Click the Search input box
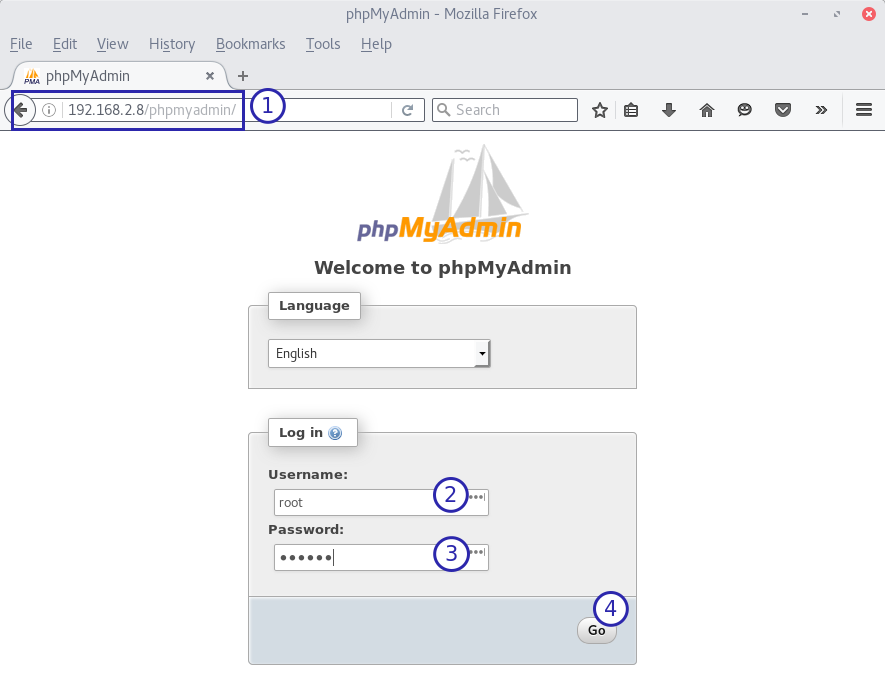 [505, 110]
